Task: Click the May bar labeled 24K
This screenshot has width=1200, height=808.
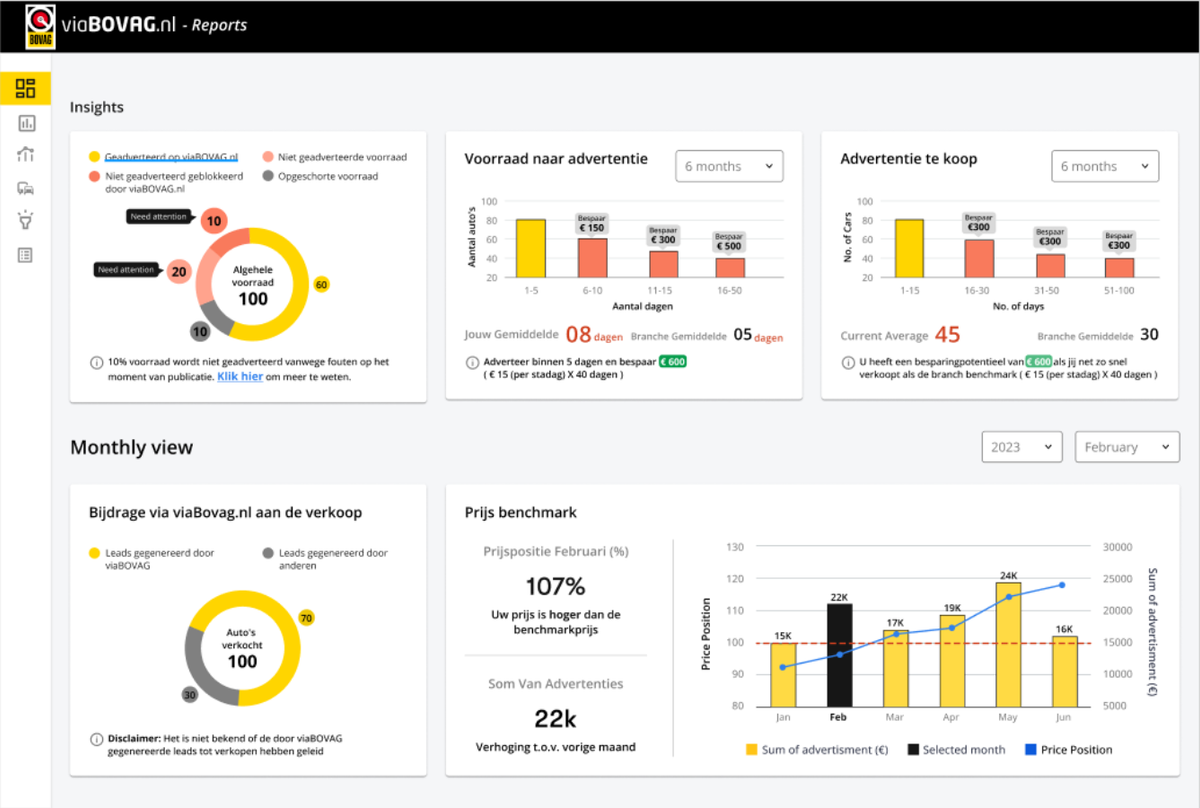Action: pos(1008,644)
